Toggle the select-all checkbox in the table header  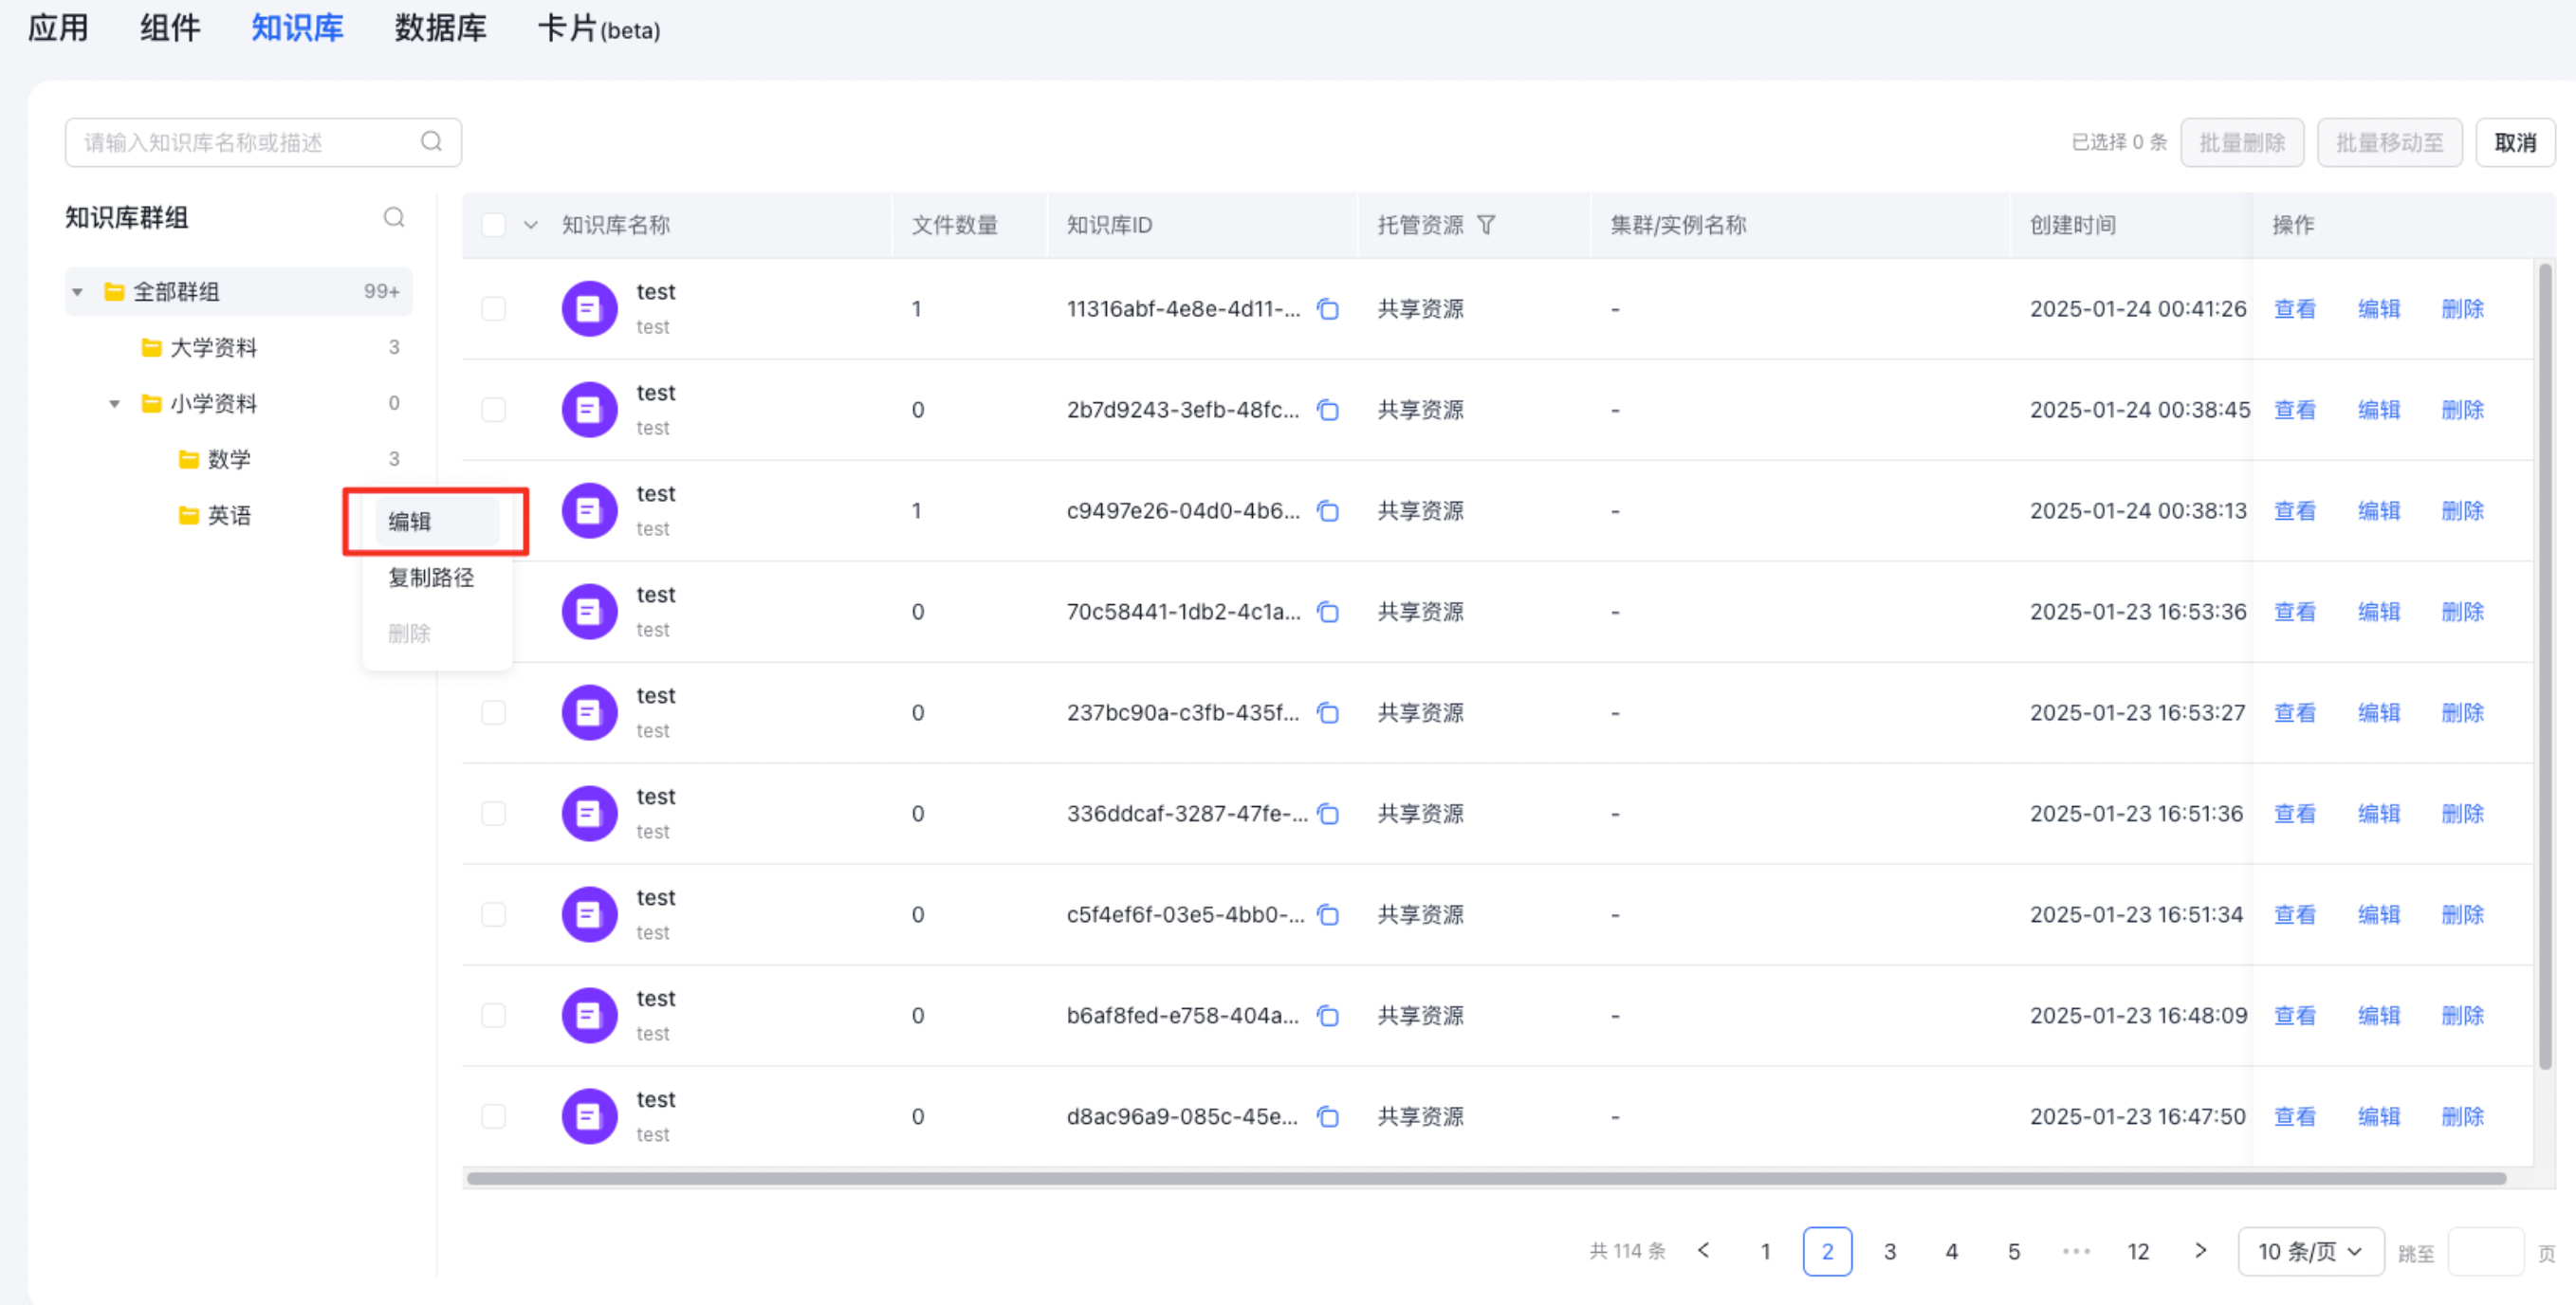pyautogui.click(x=494, y=225)
